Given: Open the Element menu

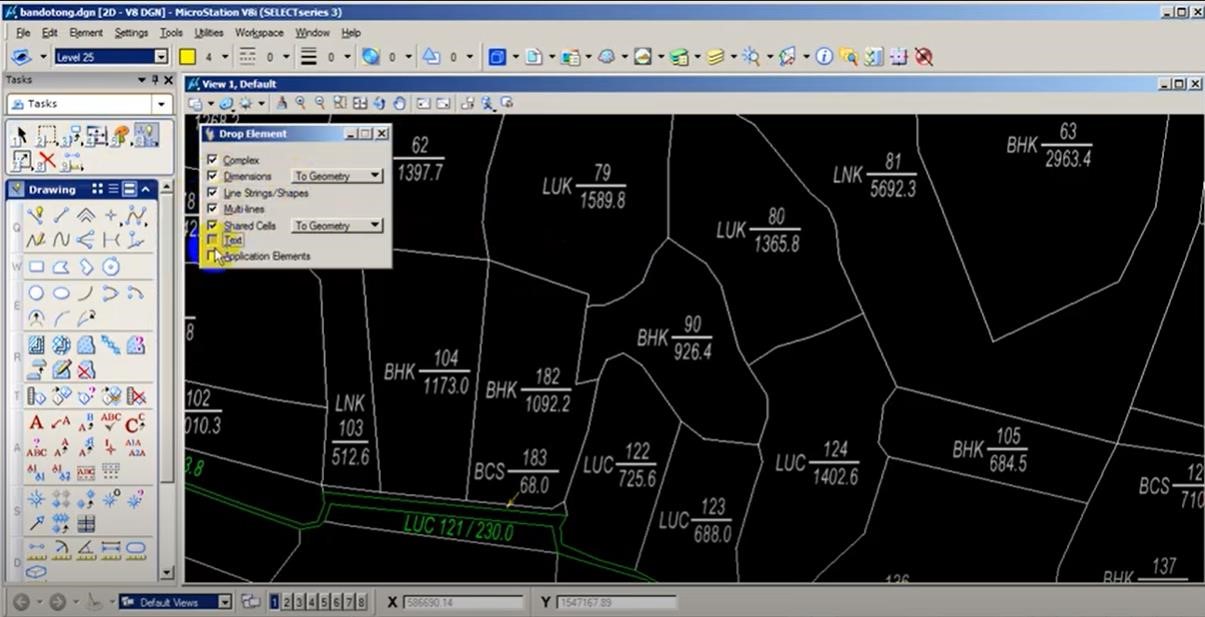Looking at the screenshot, I should click(x=86, y=33).
